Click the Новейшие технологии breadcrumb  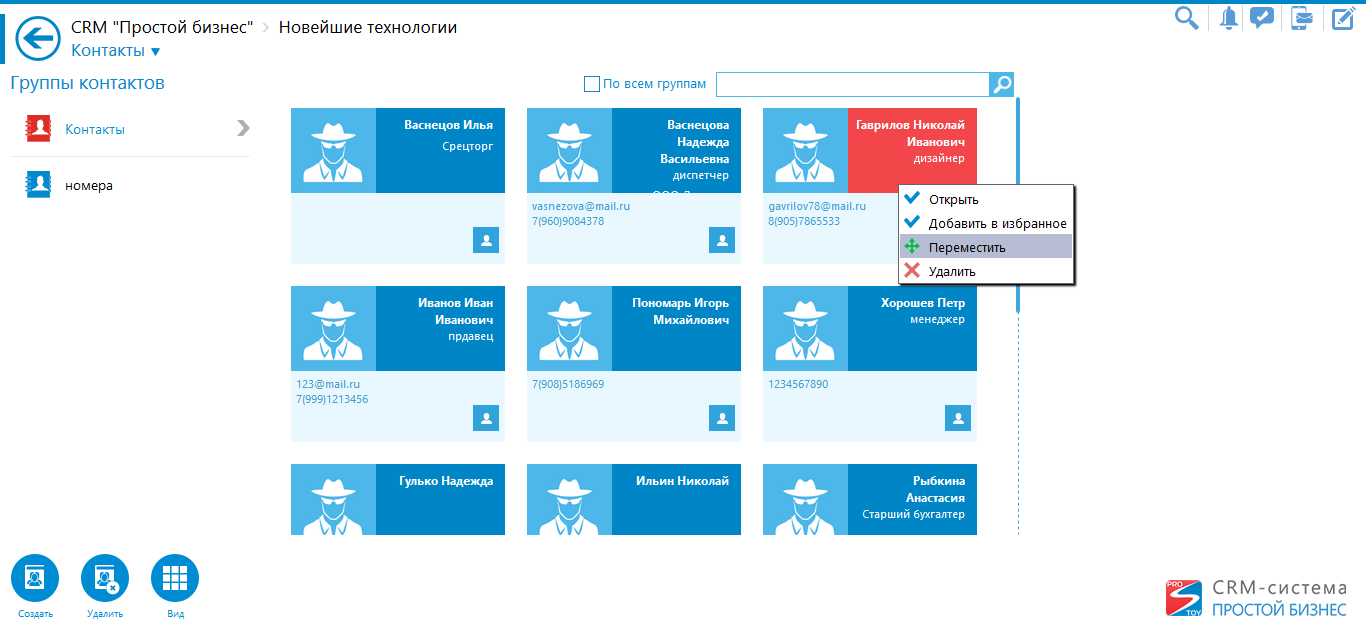[368, 27]
